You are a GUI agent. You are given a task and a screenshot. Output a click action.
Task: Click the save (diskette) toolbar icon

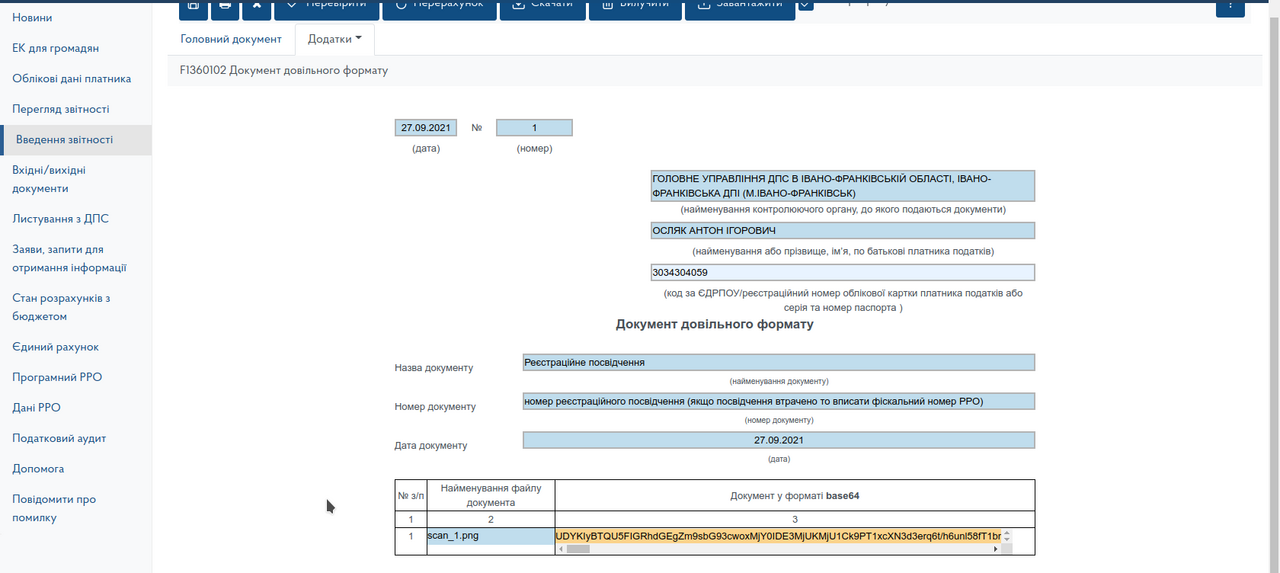point(193,6)
